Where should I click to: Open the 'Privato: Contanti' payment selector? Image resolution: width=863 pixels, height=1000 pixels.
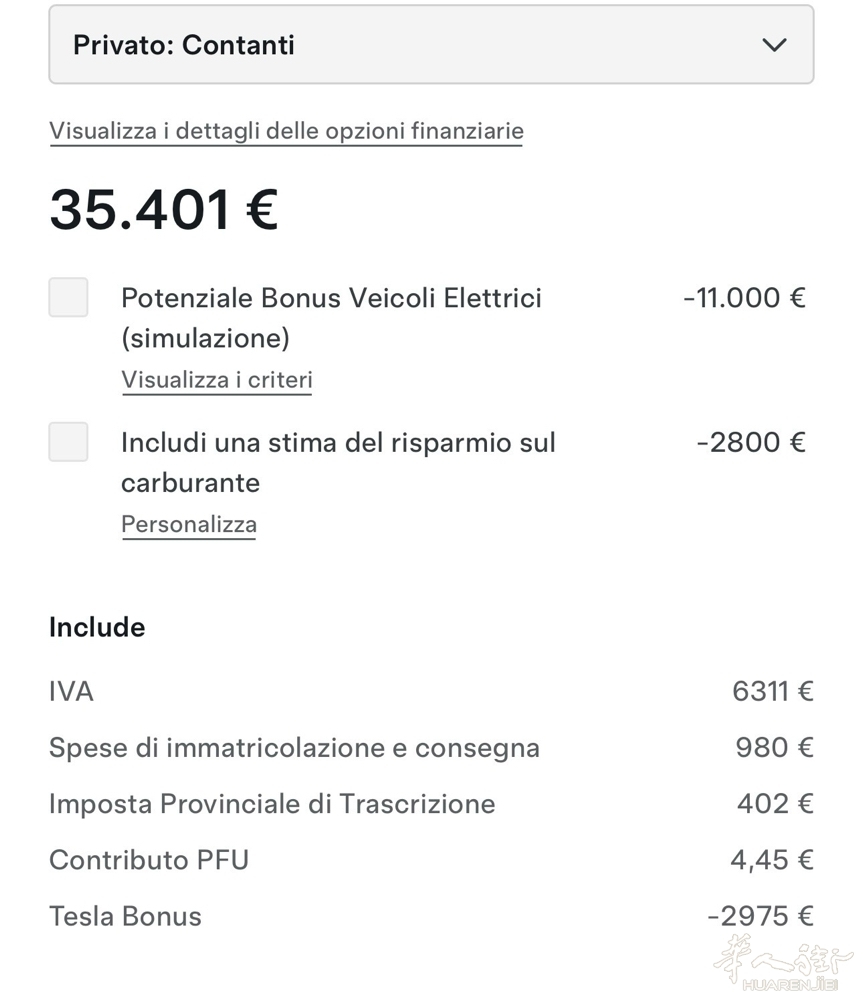[x=430, y=45]
